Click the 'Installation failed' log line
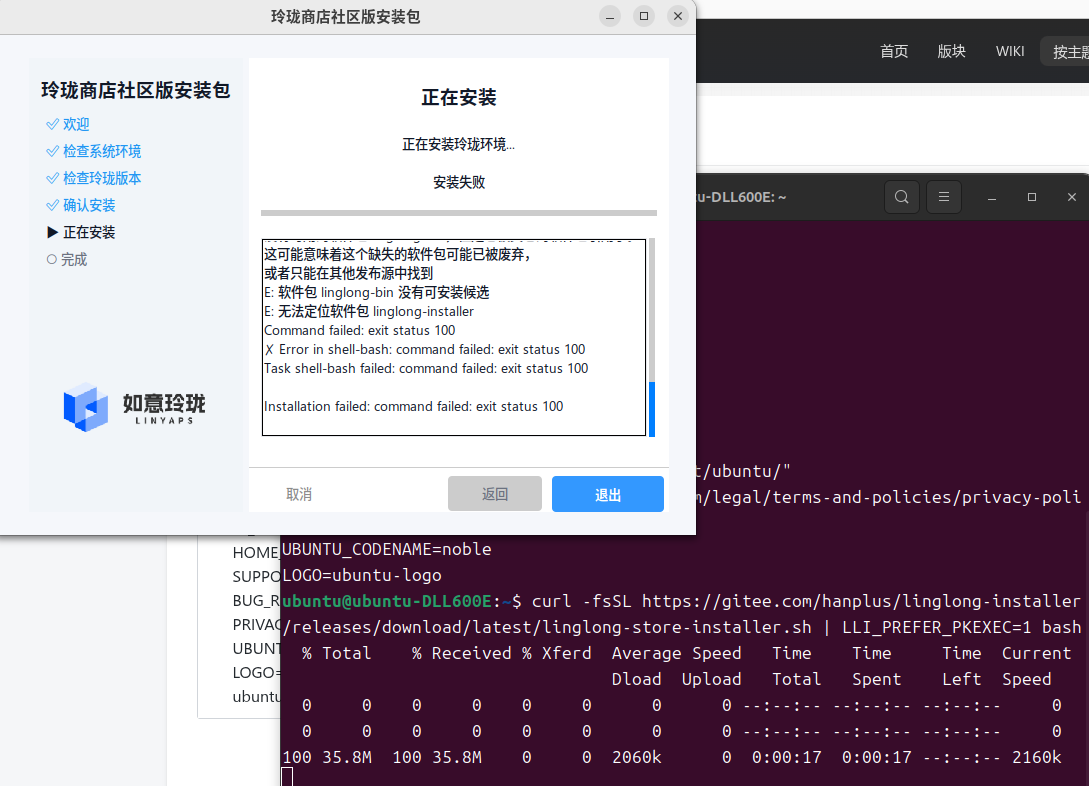Screen dimensions: 1089x786 pyautogui.click(x=413, y=406)
